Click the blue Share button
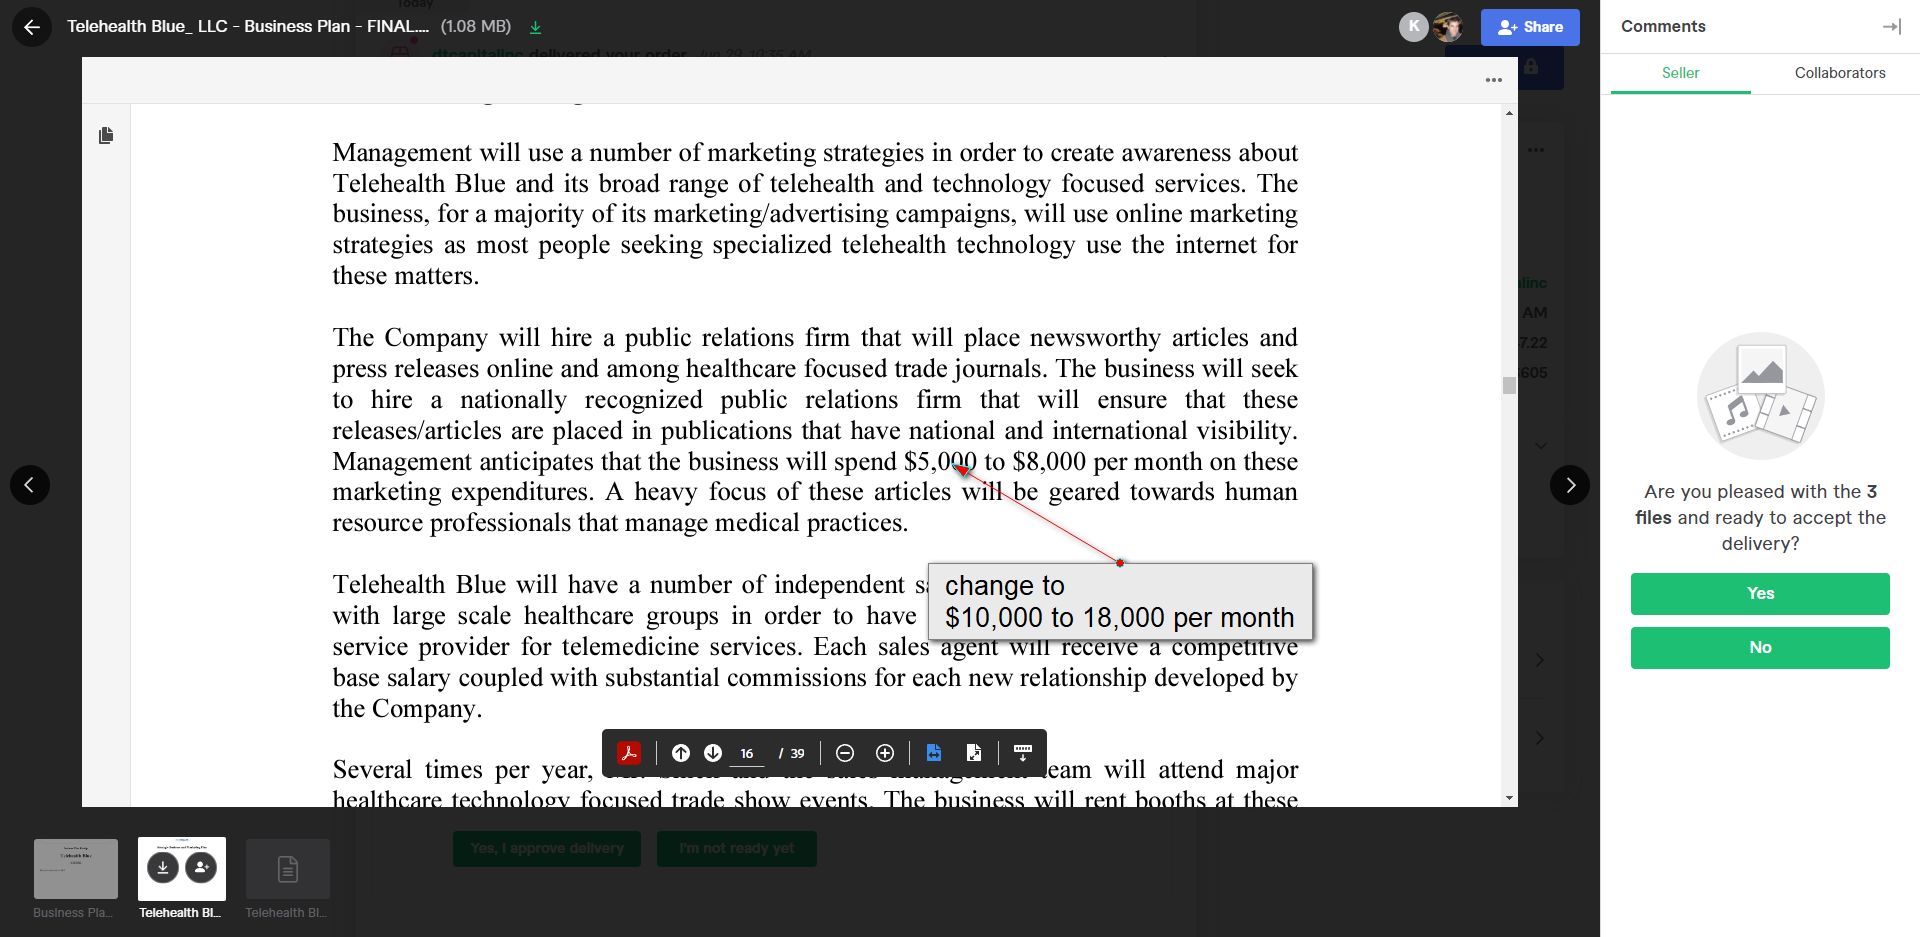Screen dimensions: 1920x937 coord(1530,27)
